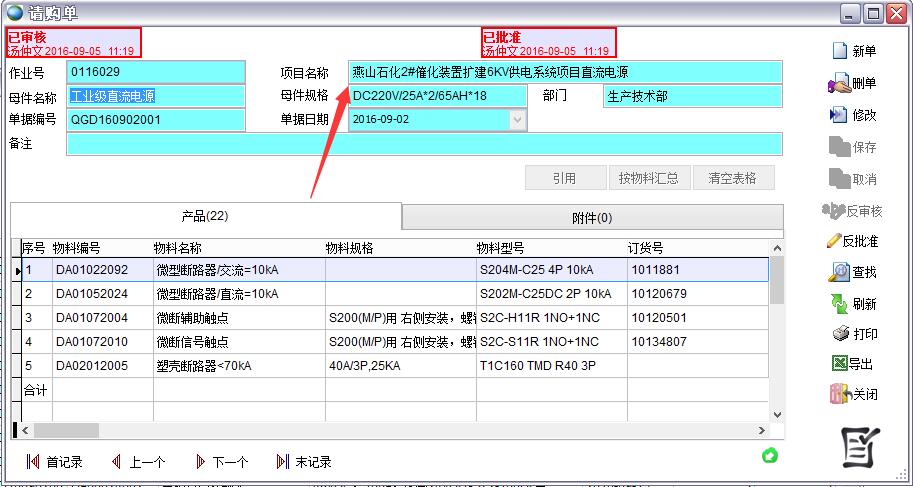Click the 新单 (new order) icon
Viewport: 913px width, 487px height.
(x=838, y=51)
